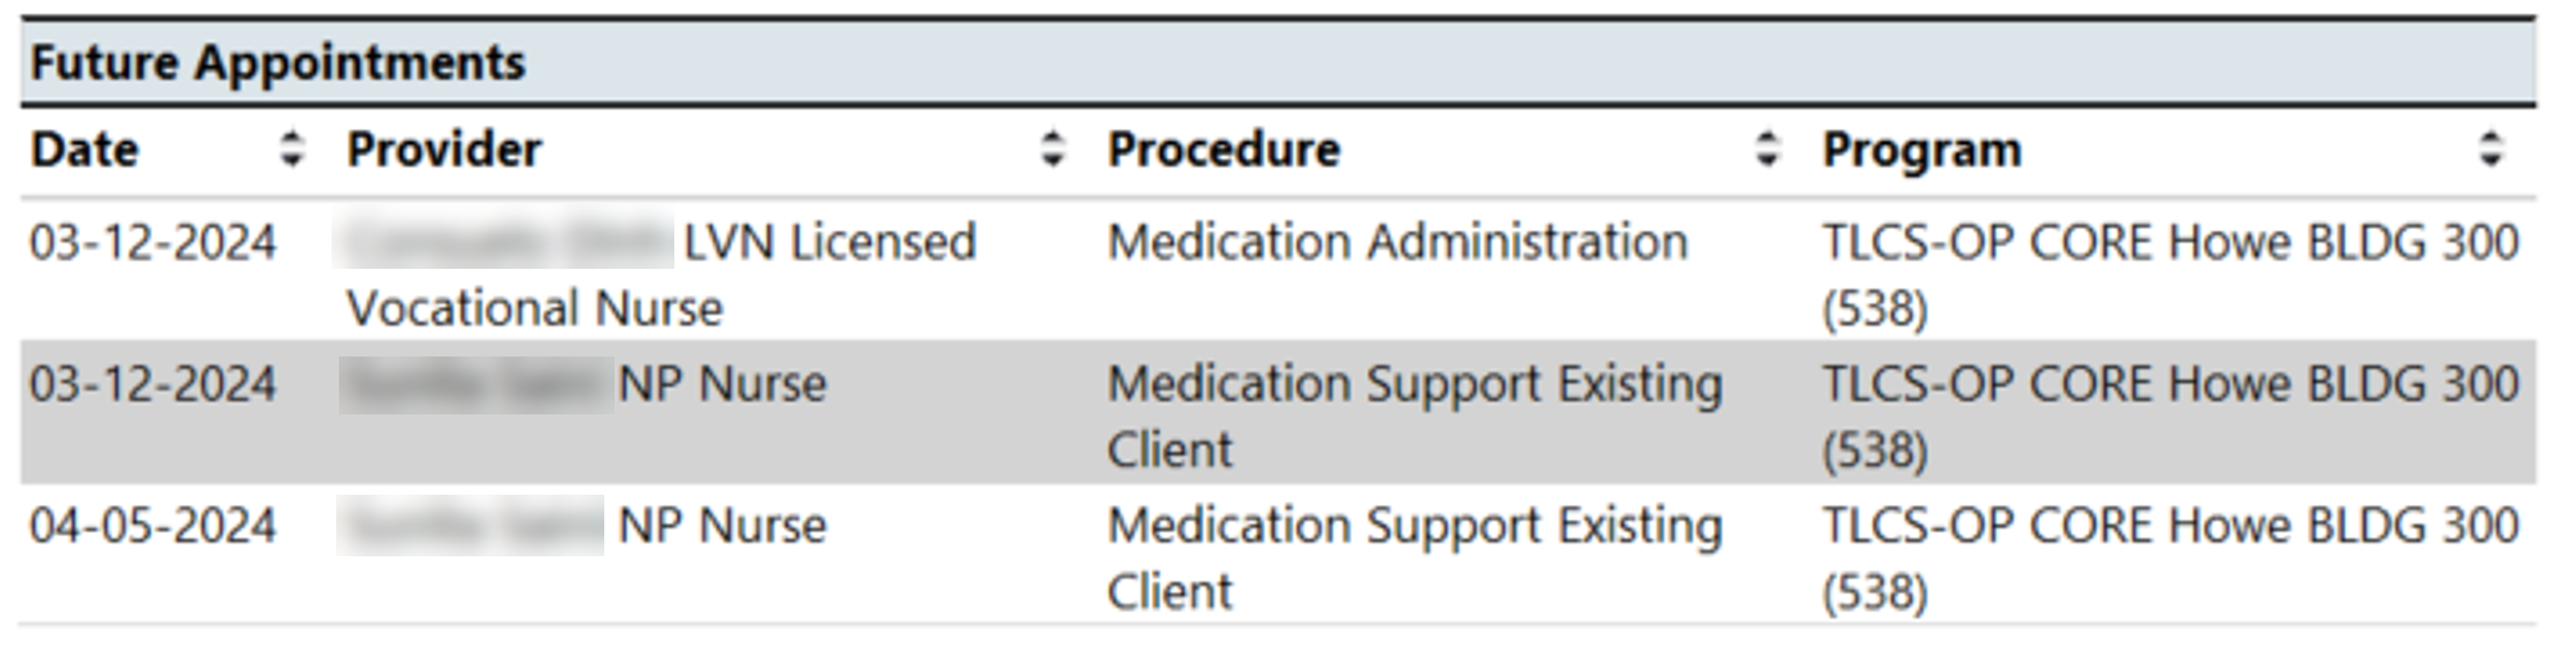Click the highlighted row's Howe BLDG 300 program
Screen dimensions: 2576x658
[2170, 416]
